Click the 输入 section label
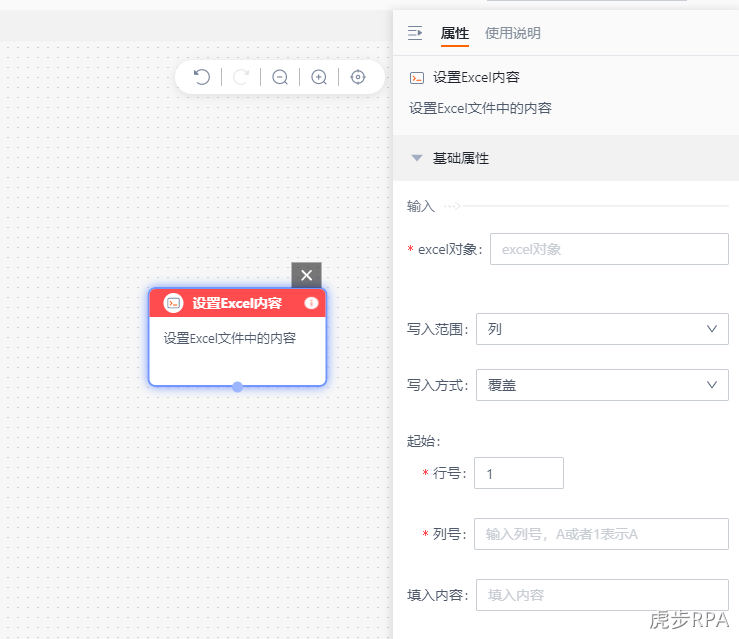This screenshot has width=739, height=639. point(420,206)
